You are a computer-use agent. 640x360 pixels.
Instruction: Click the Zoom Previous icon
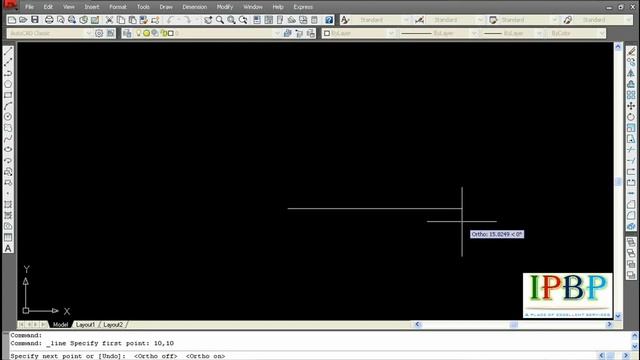click(x=243, y=20)
